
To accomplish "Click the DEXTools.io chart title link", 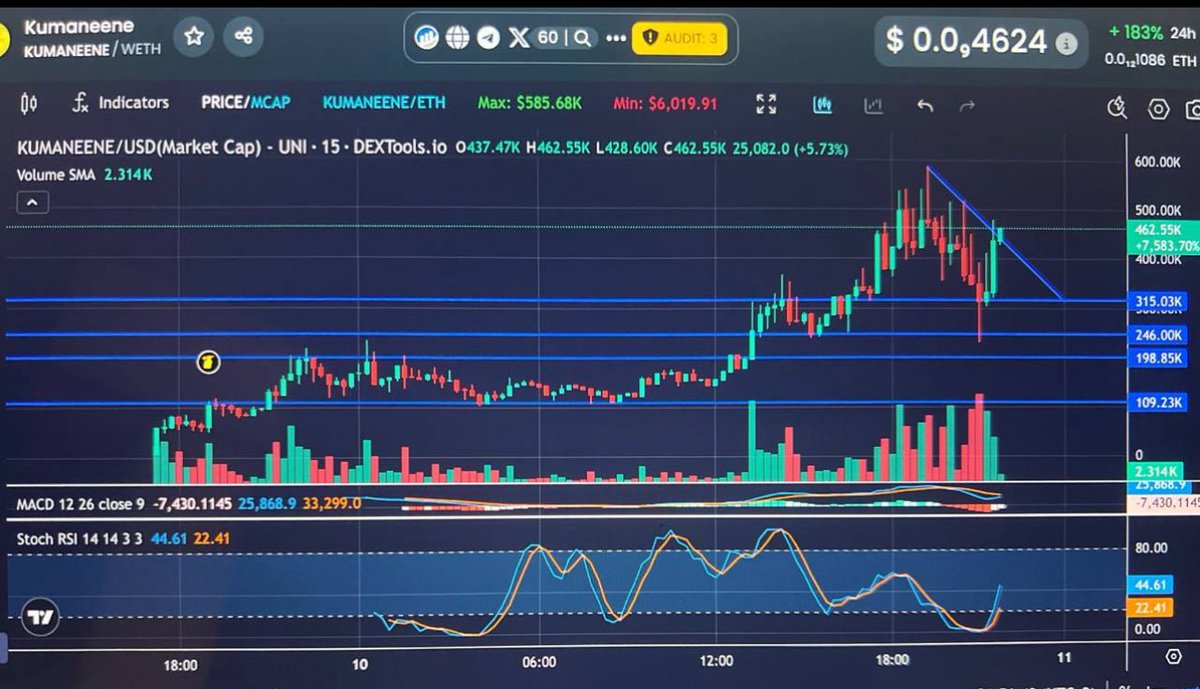I will [396, 148].
